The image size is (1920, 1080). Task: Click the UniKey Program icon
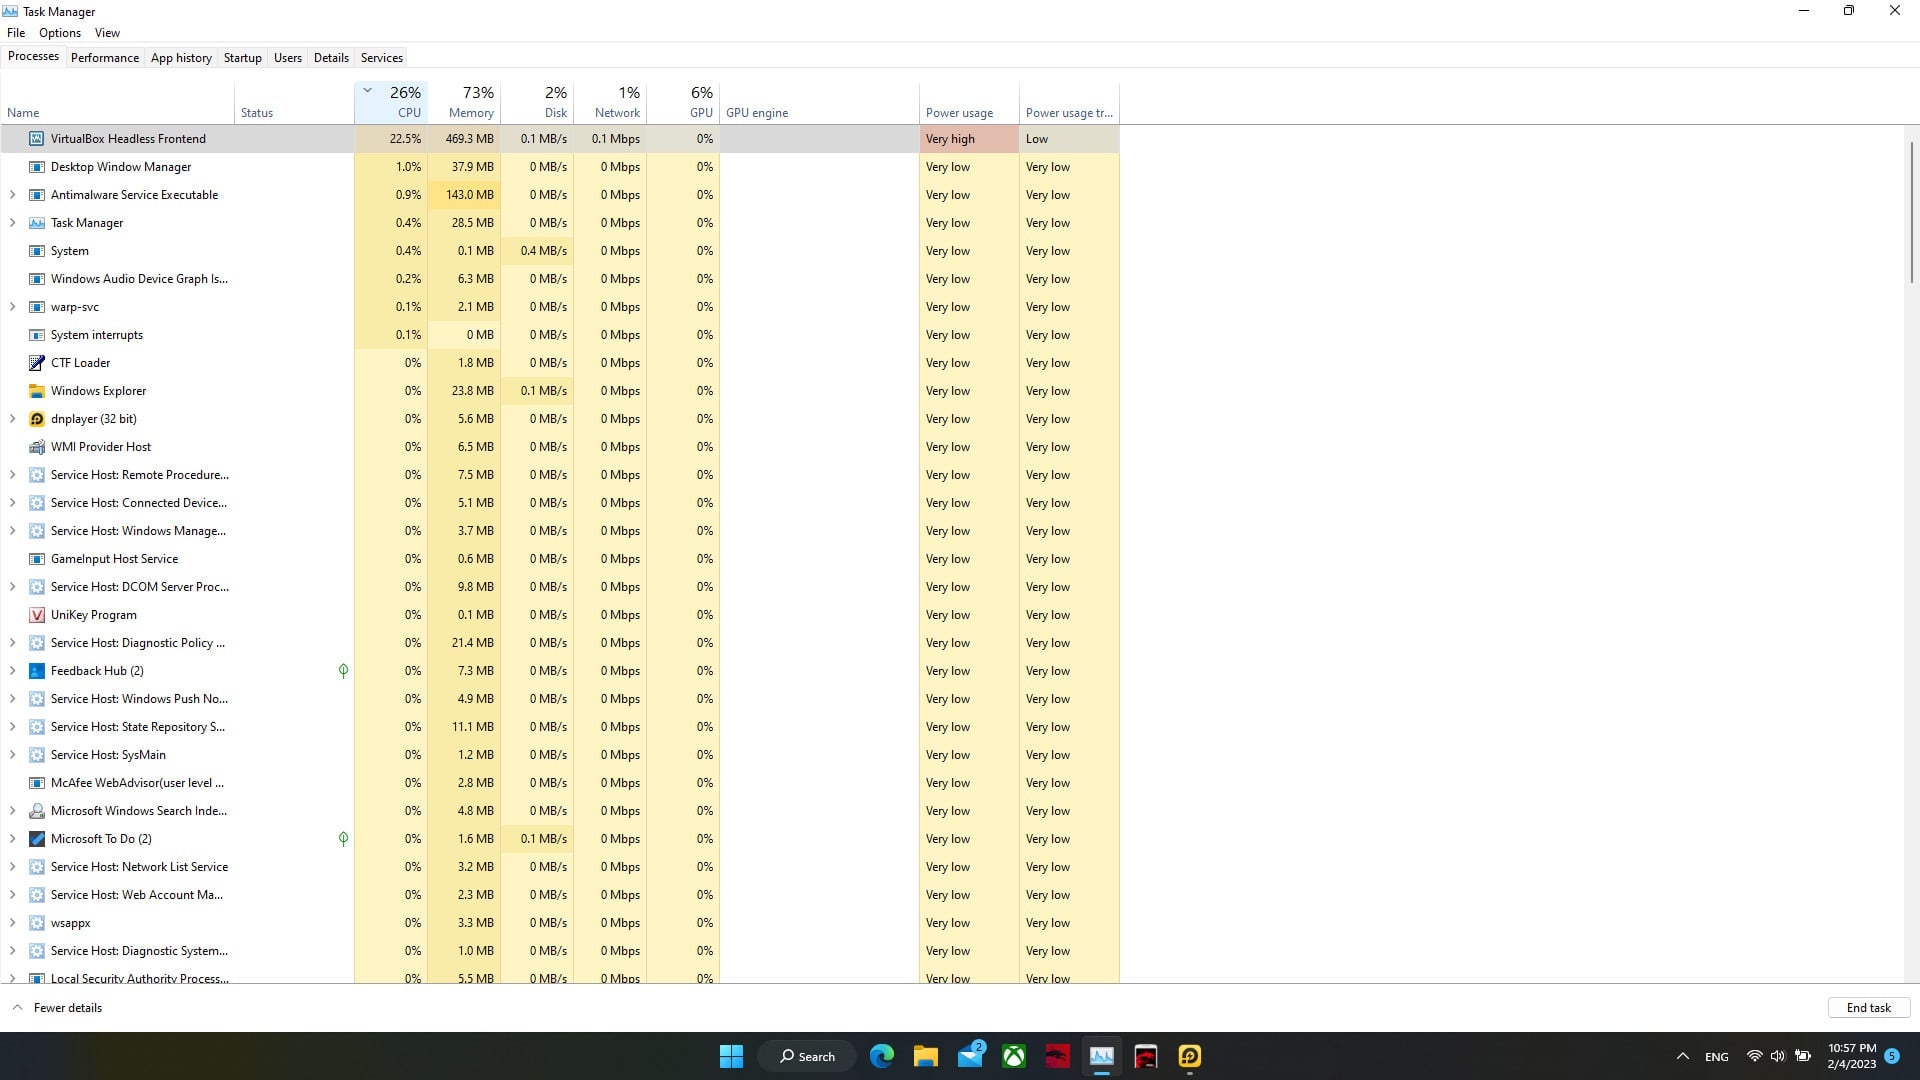pos(37,615)
